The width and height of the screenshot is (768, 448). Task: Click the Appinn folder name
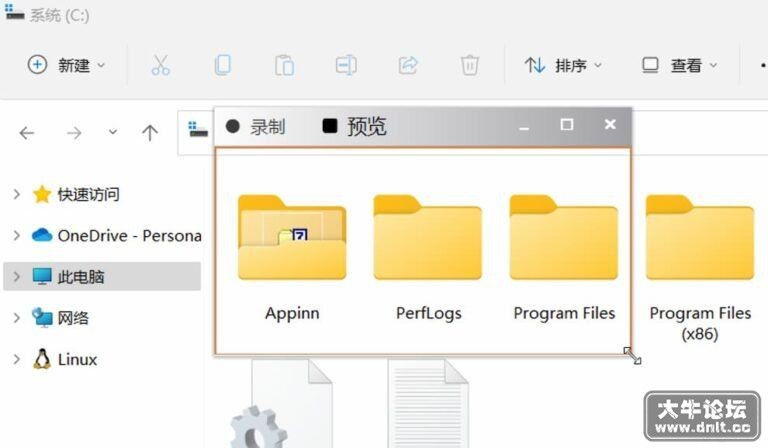292,313
